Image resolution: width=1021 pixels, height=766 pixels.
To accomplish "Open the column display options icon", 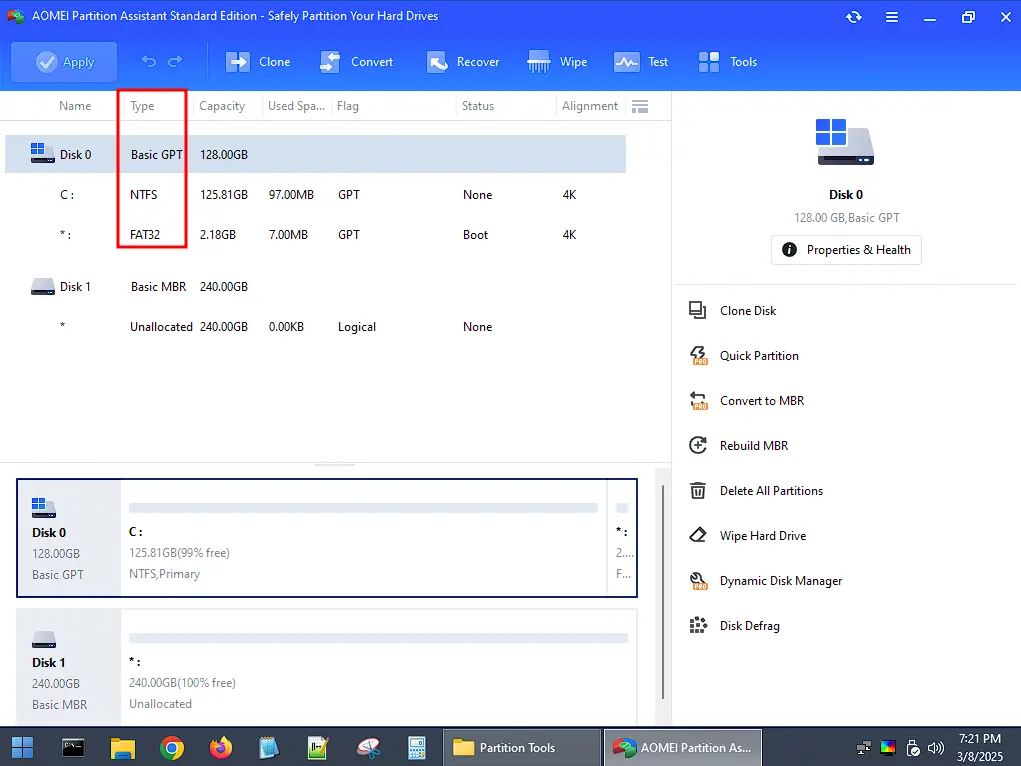I will [640, 106].
